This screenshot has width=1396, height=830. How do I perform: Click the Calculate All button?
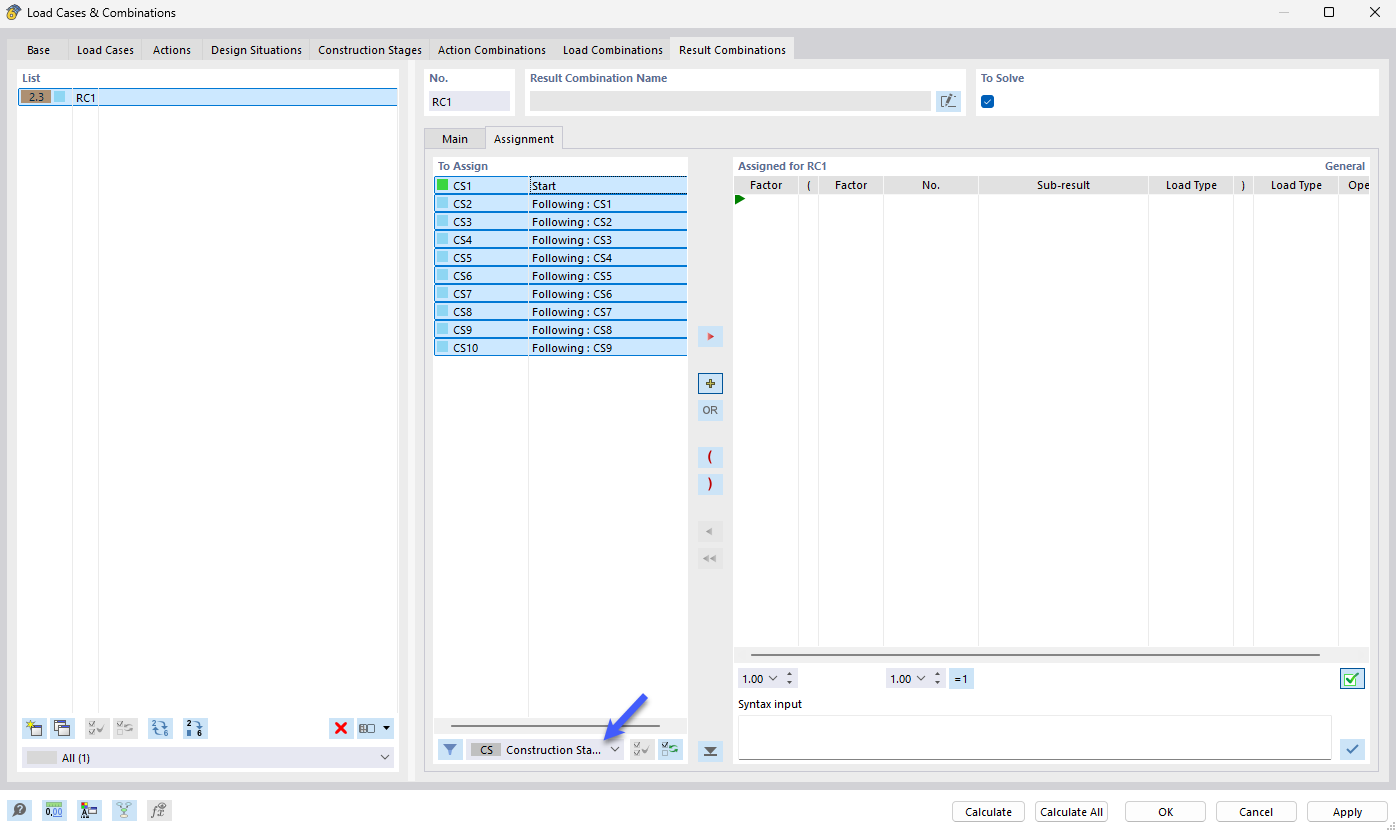point(1071,812)
